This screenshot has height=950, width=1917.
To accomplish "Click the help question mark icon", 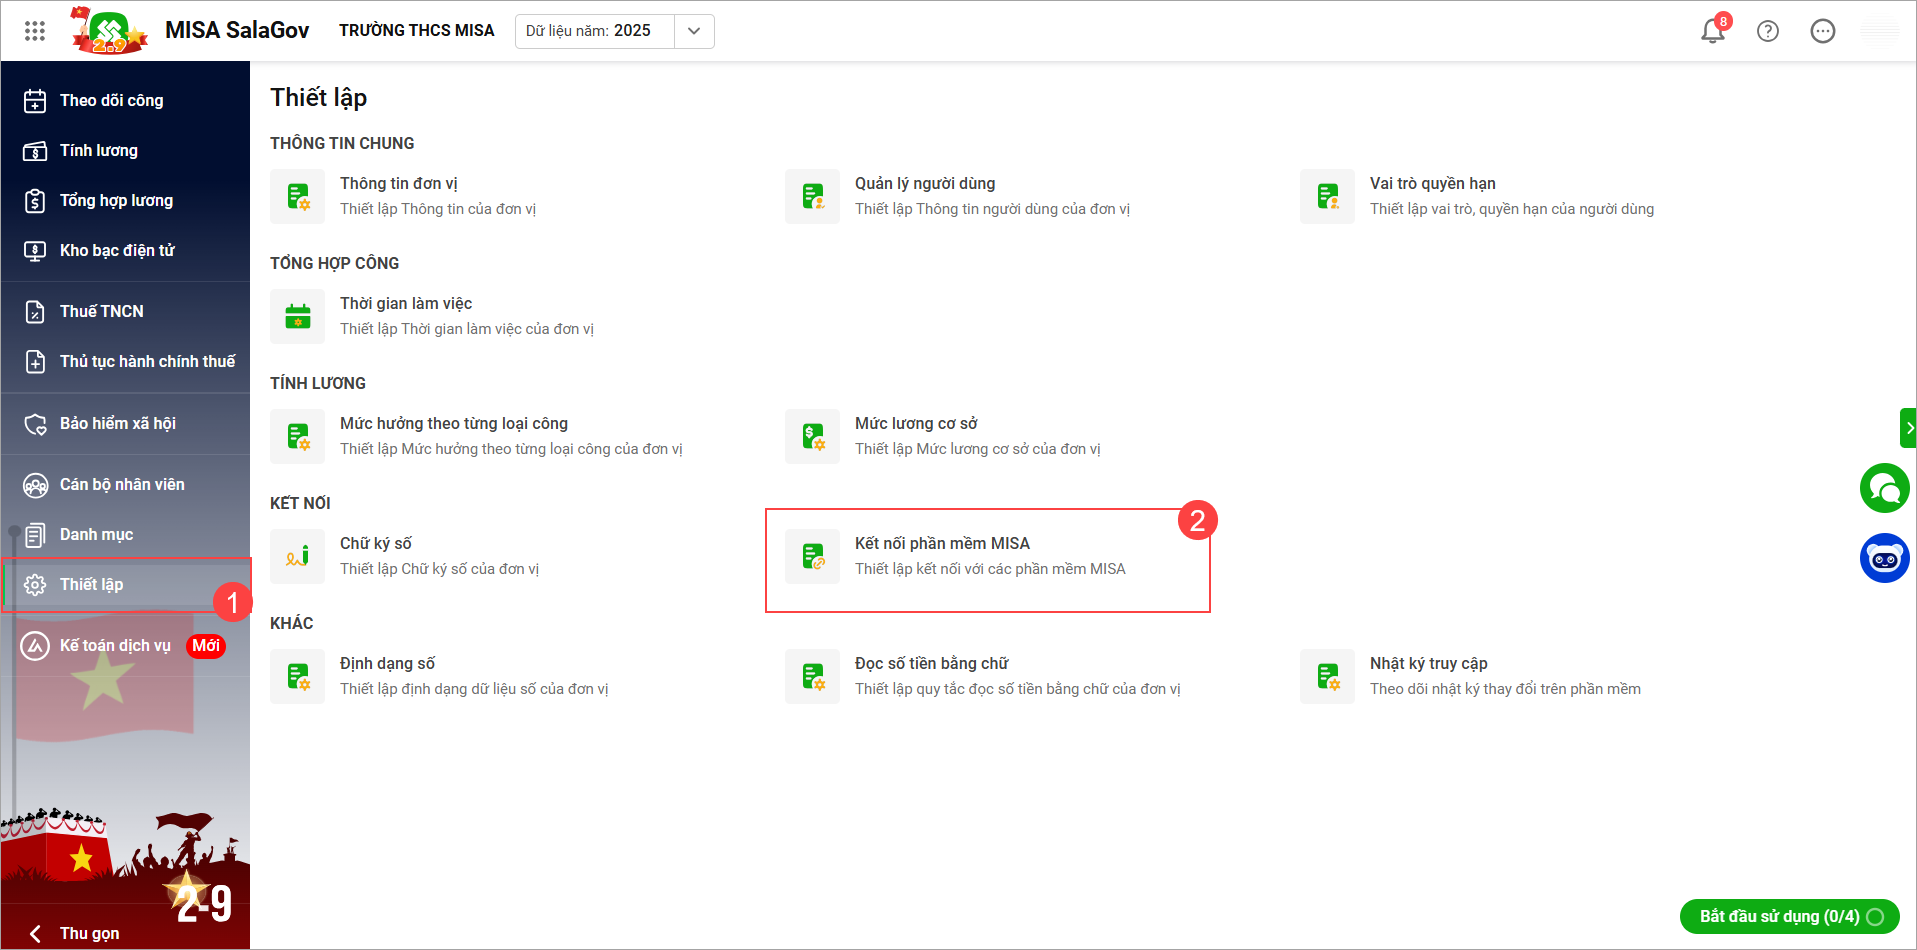I will point(1767,31).
